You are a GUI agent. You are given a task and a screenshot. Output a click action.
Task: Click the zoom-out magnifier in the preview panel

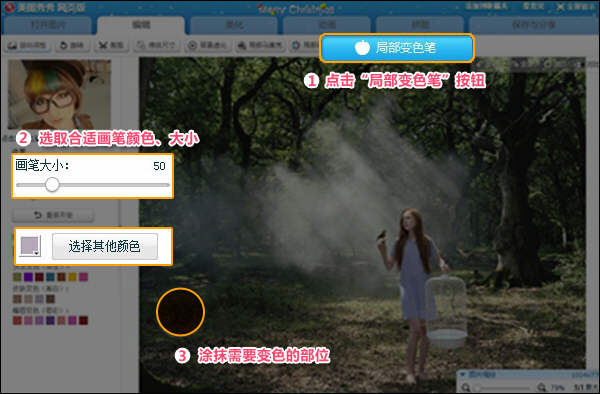[x=466, y=387]
